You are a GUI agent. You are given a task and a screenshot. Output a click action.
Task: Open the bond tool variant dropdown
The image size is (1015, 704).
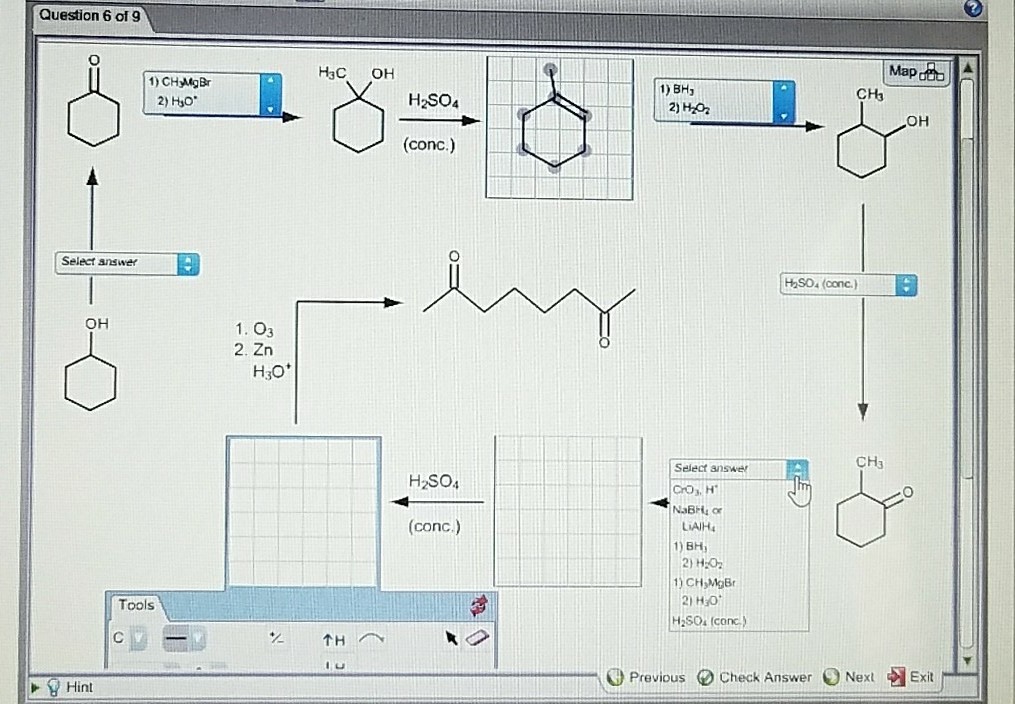[198, 637]
